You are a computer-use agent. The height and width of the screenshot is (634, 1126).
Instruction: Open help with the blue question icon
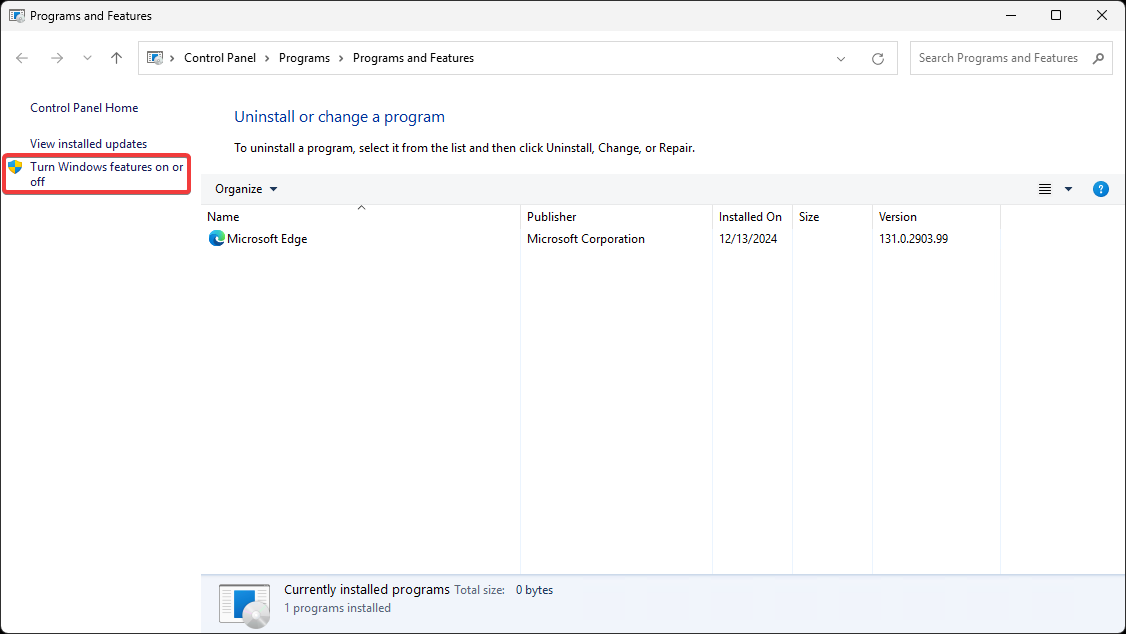(x=1100, y=189)
